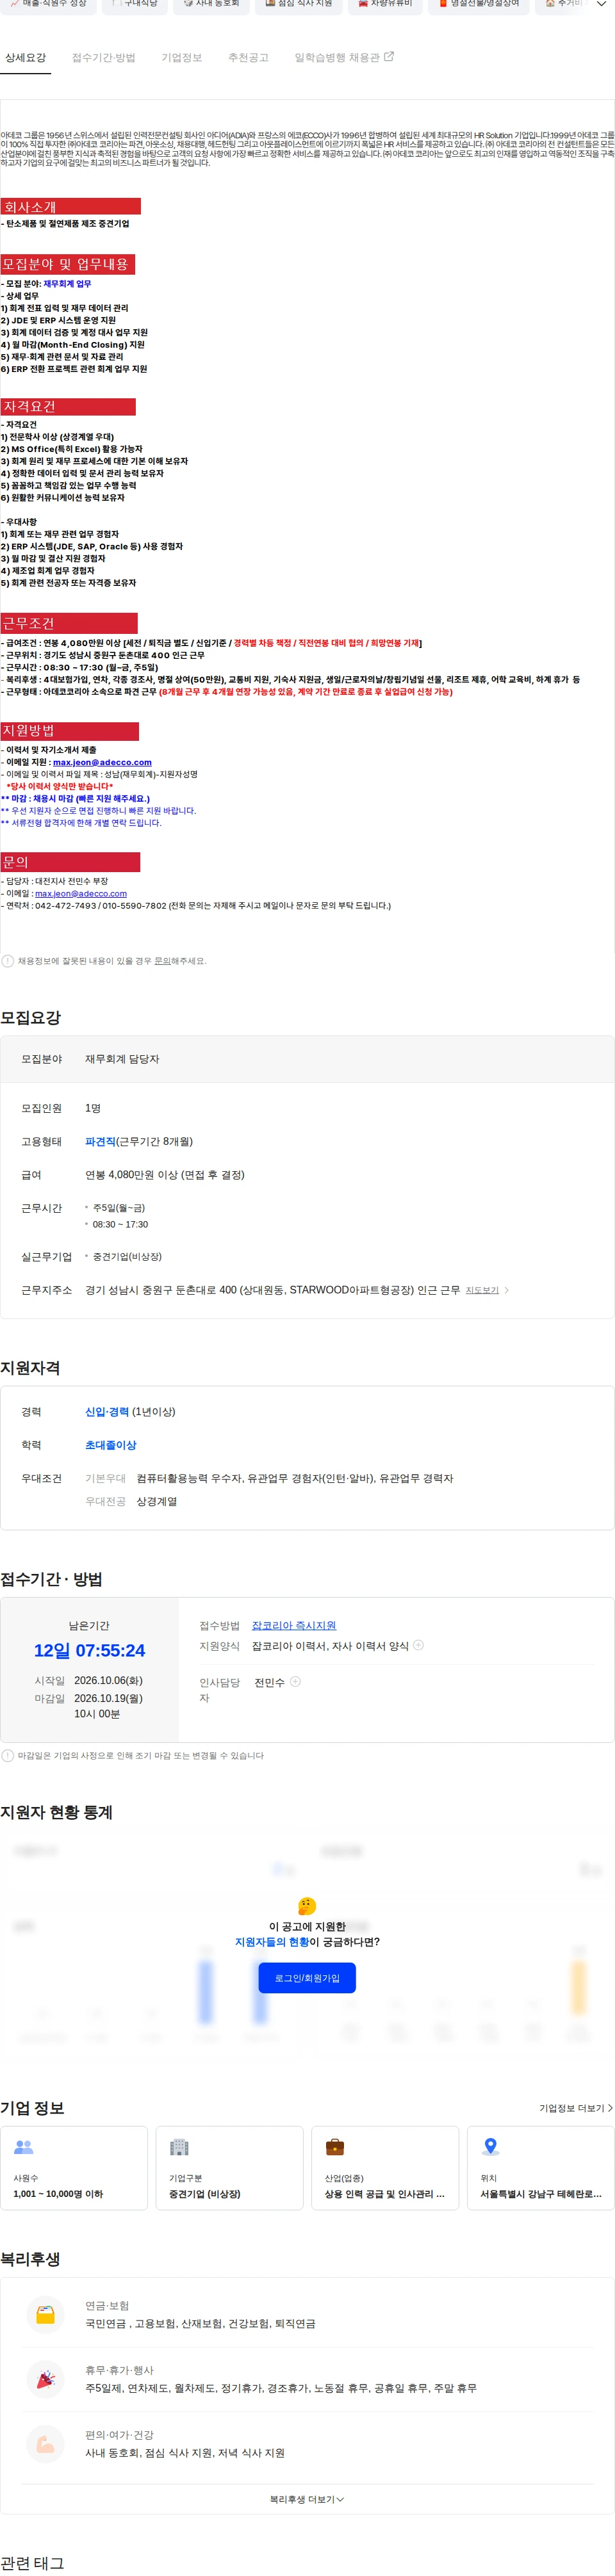This screenshot has height=2576, width=615.
Task: Click the info icon beside 채용정보에 잘못된 내용이
Action: [x=8, y=961]
